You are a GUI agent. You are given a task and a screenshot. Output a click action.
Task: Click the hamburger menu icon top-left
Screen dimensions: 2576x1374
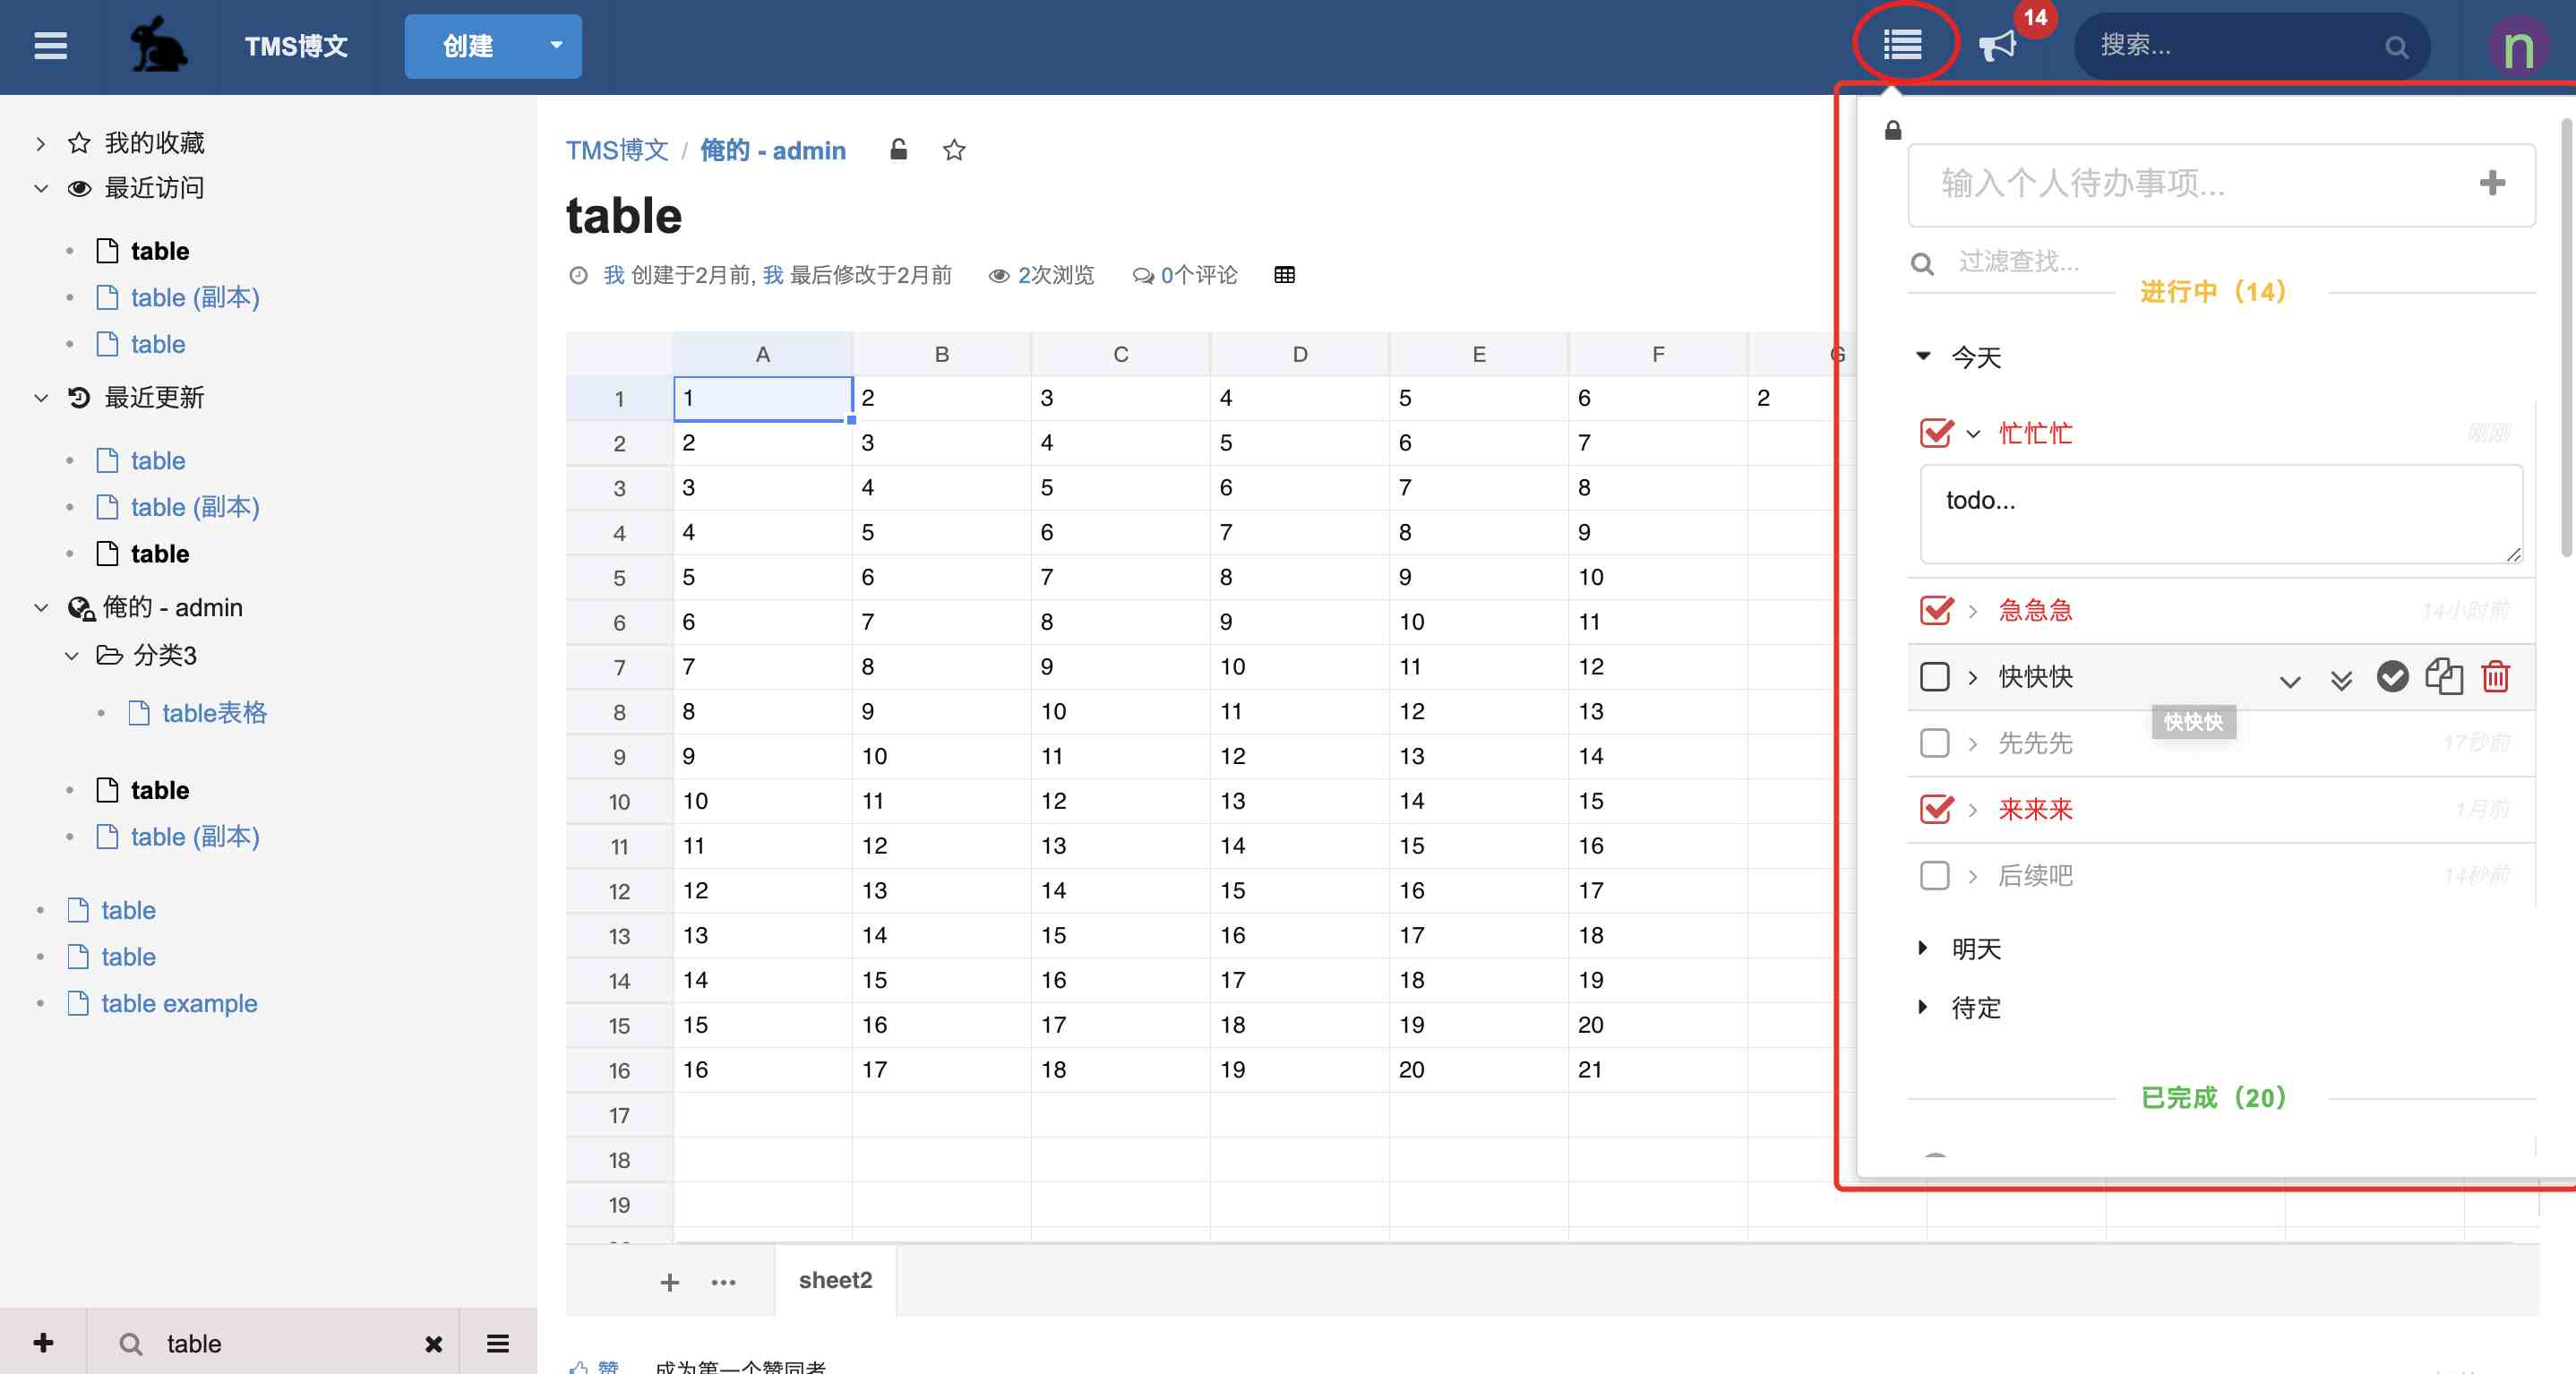(49, 46)
